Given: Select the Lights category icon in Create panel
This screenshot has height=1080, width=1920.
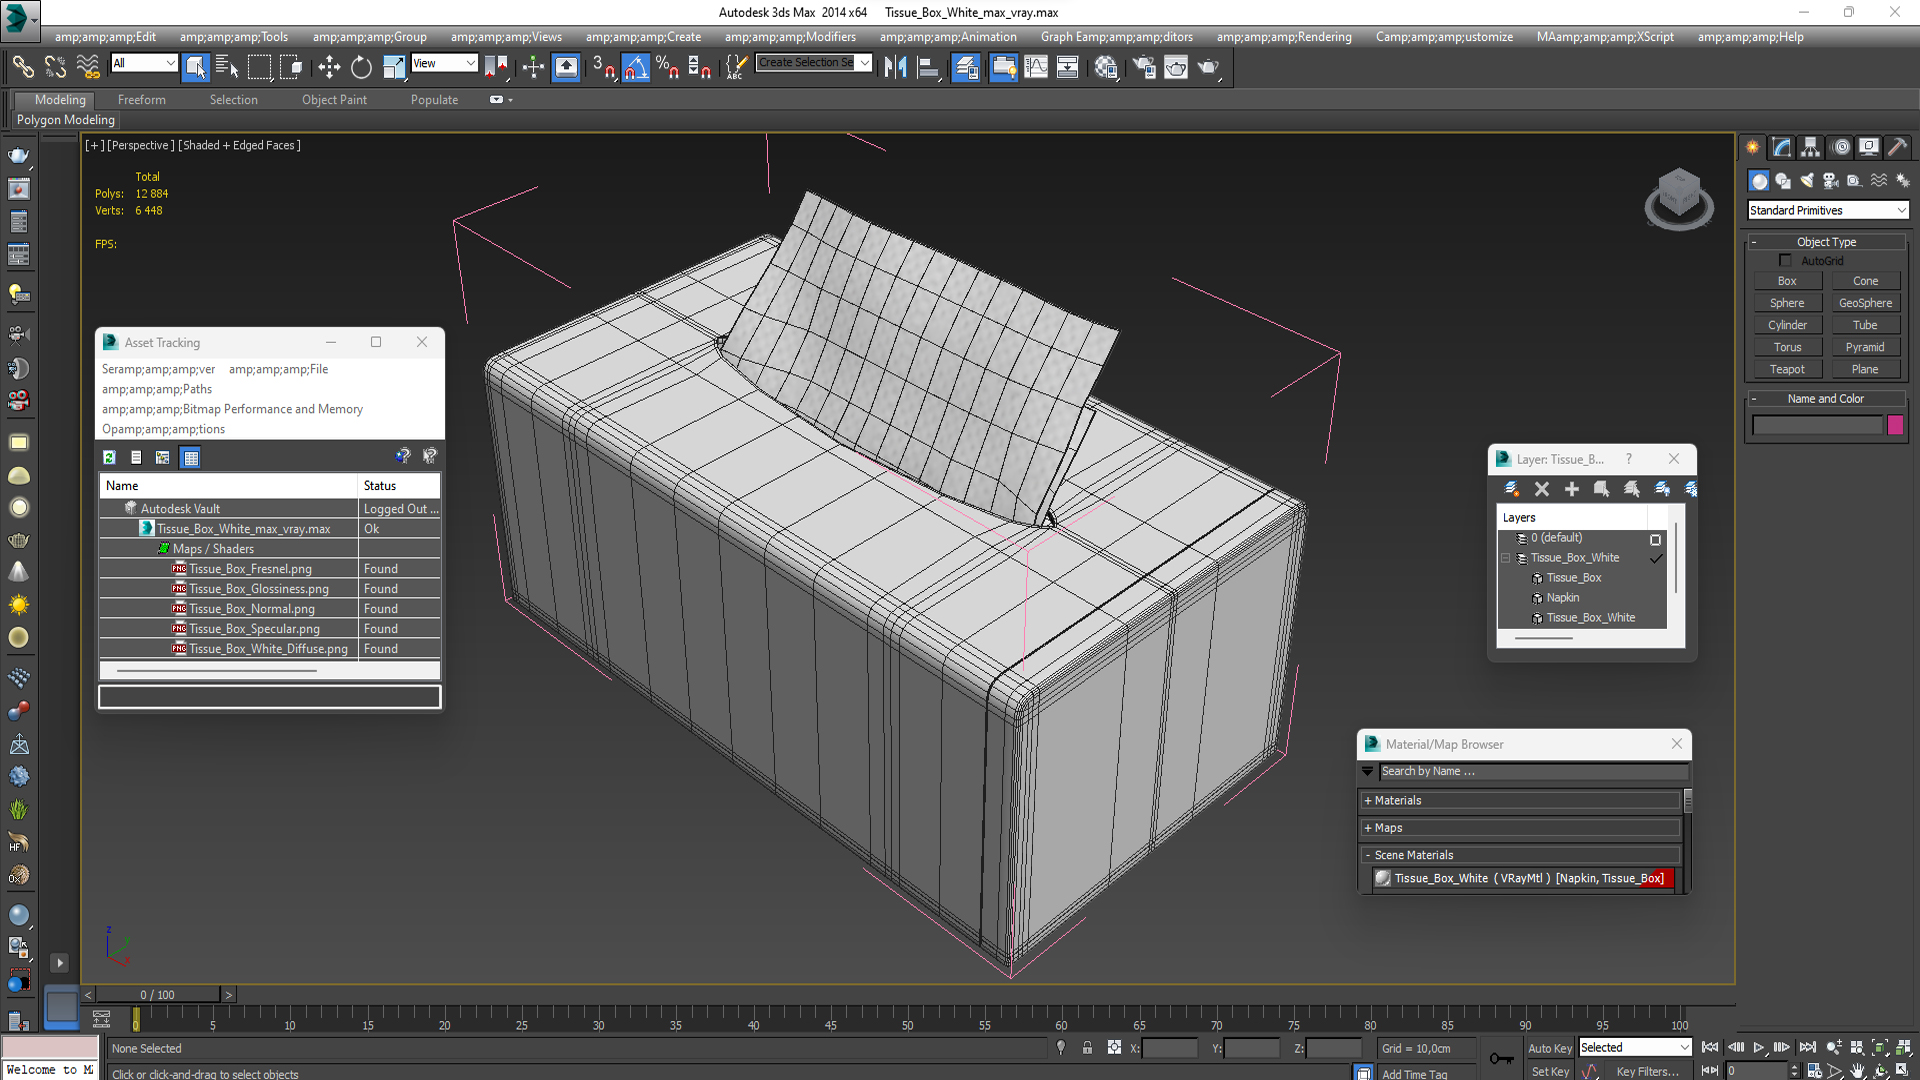Looking at the screenshot, I should (1807, 181).
